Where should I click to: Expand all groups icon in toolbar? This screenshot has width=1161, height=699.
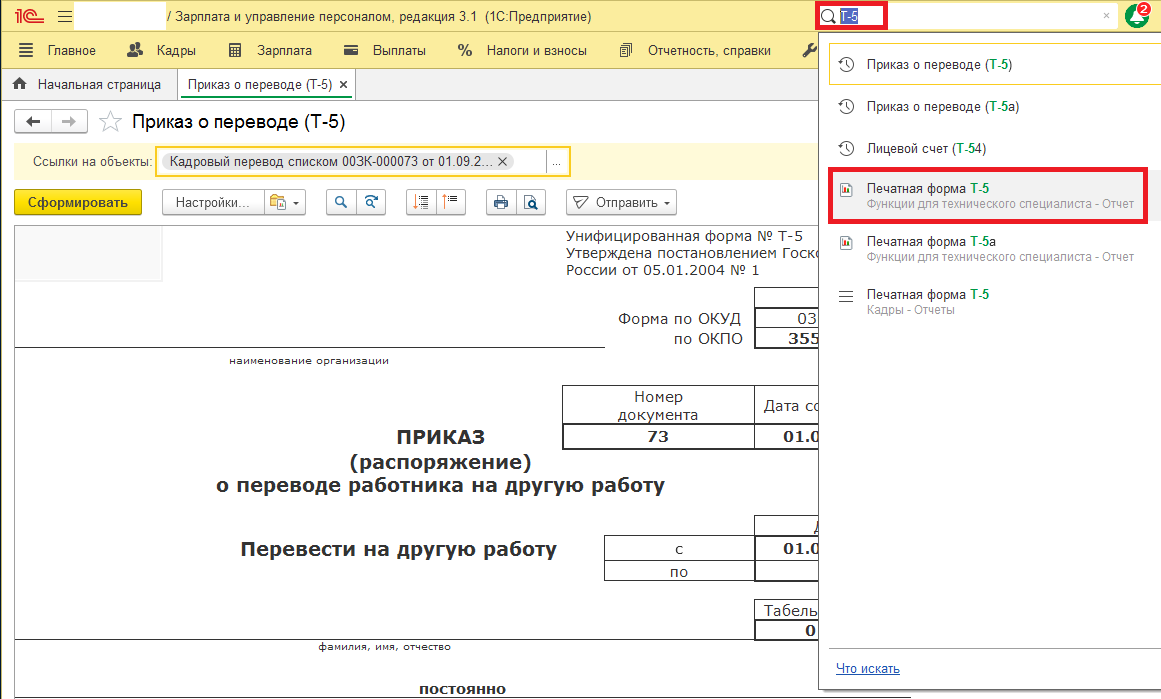tap(422, 203)
